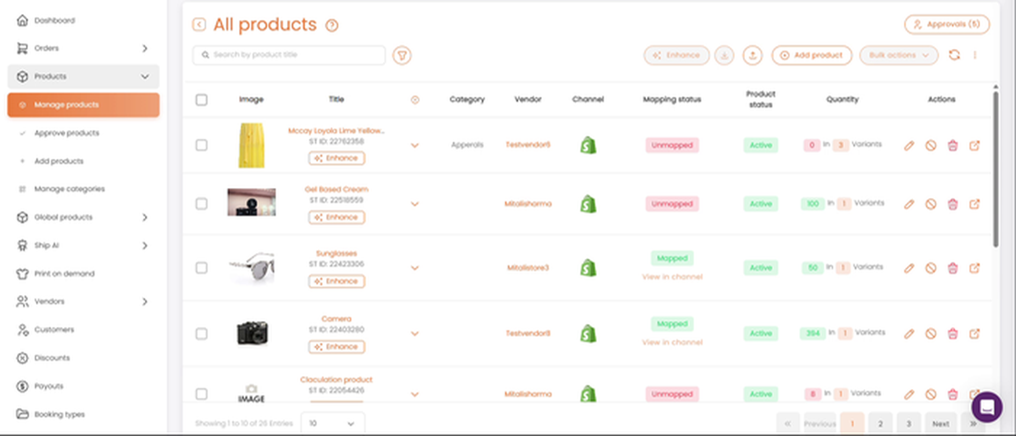The height and width of the screenshot is (436, 1016).
Task: Edit the Claculation product row
Action: point(909,394)
